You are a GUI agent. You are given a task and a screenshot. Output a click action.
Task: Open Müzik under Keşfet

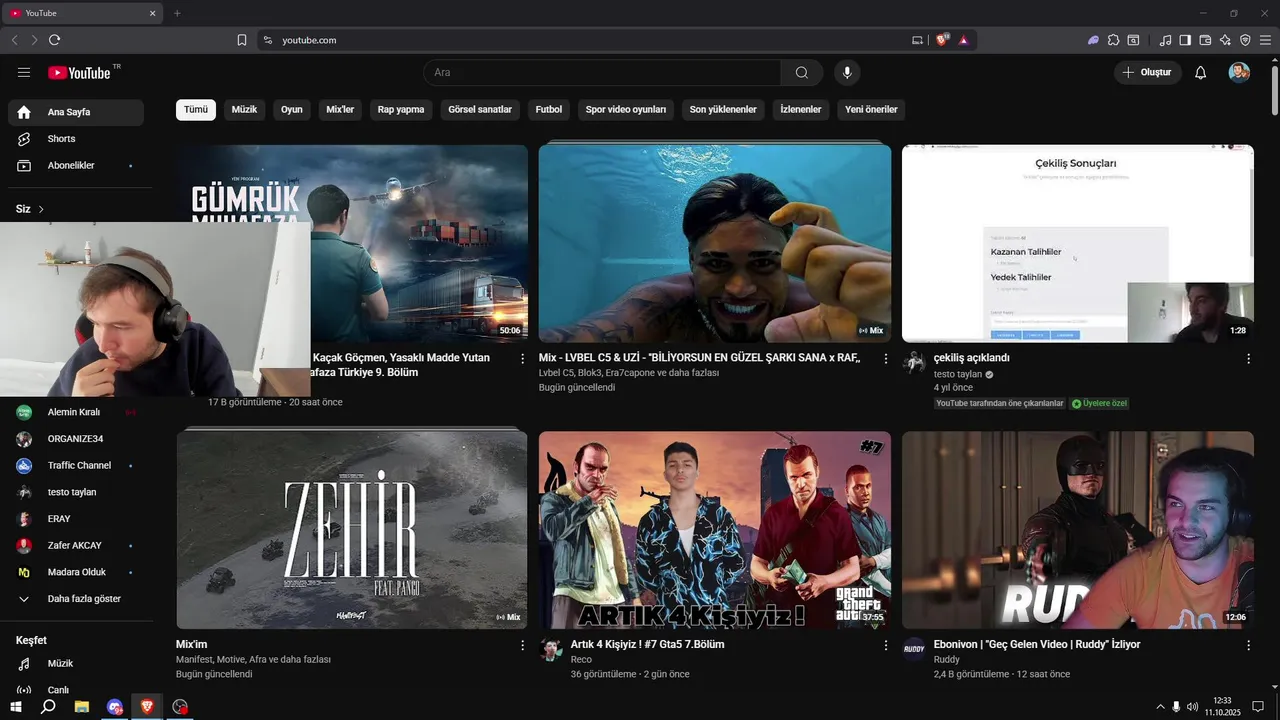76,663
